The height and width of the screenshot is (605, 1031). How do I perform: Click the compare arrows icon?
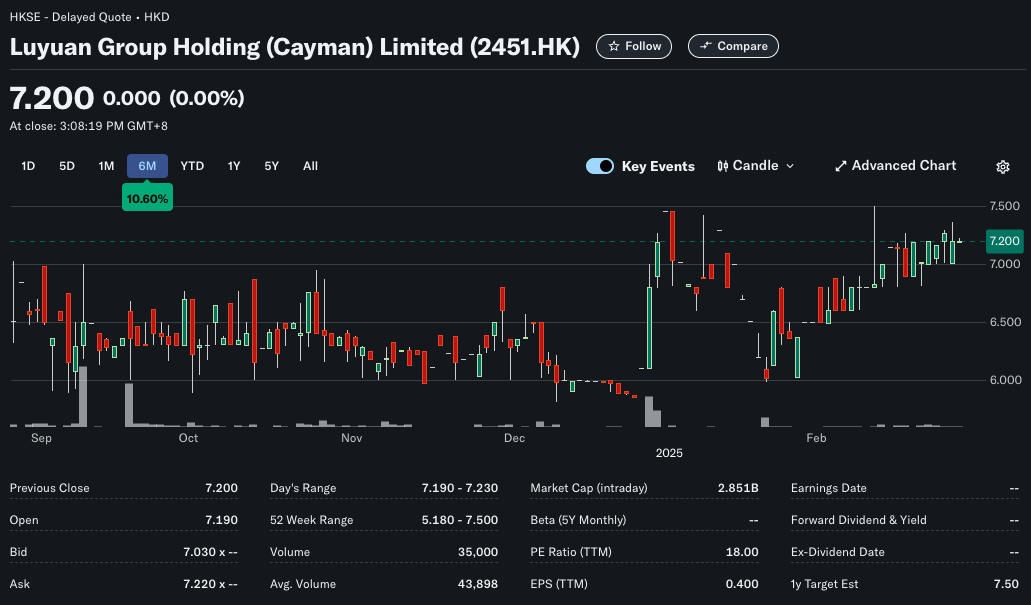coord(706,46)
